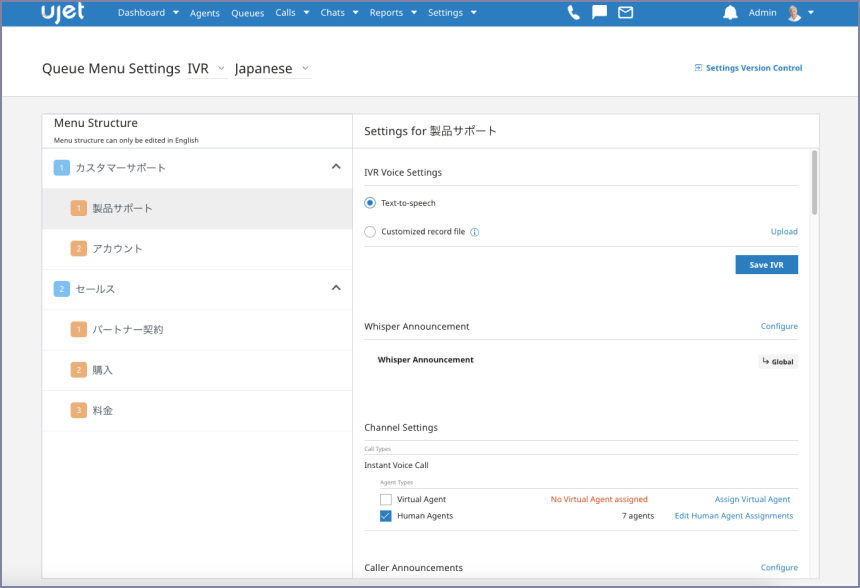Click the 'Settings for 製品サポート' heading
Viewport: 860px width, 588px height.
[431, 131]
